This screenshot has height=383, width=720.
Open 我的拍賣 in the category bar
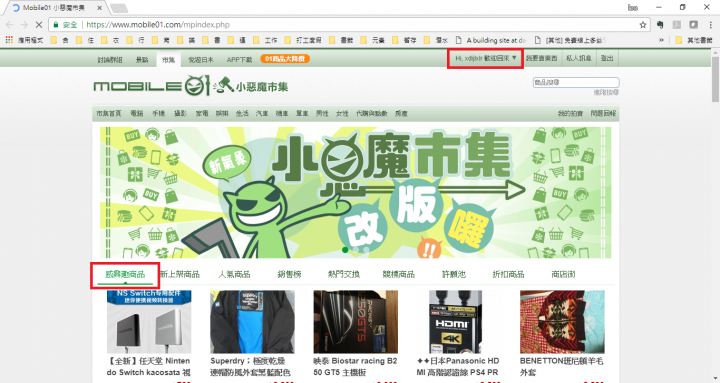[570, 113]
